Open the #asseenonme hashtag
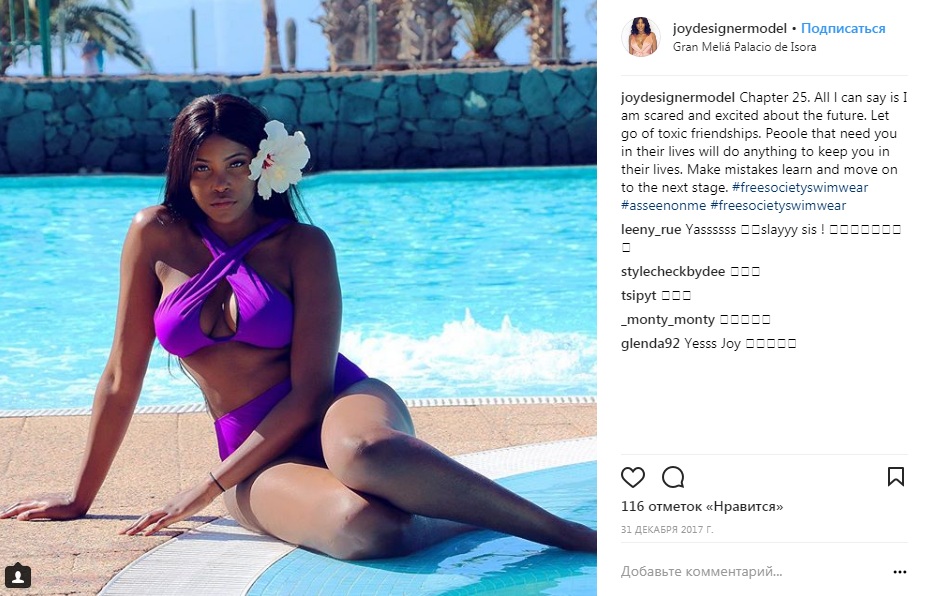This screenshot has width=928, height=596. [663, 205]
